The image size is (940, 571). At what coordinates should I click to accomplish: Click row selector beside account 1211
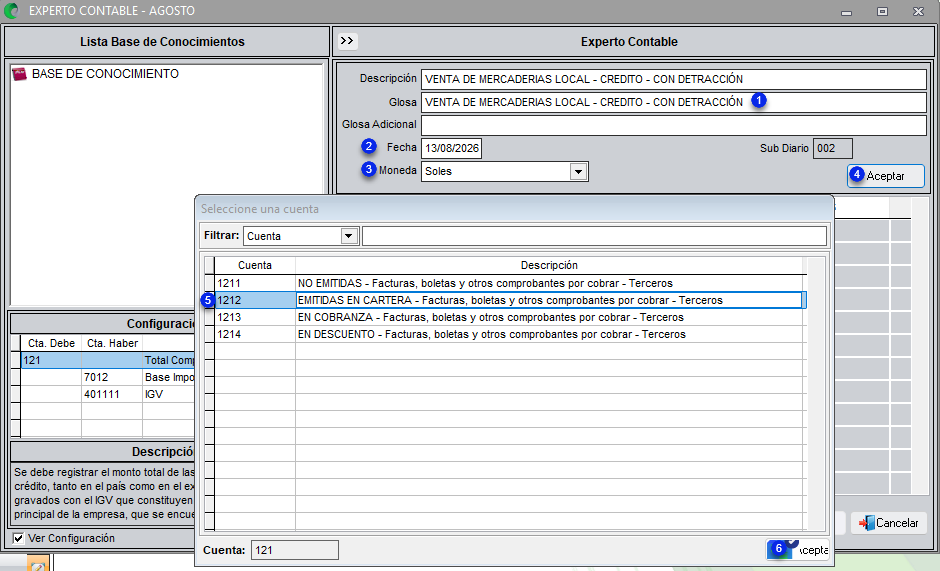pos(209,283)
